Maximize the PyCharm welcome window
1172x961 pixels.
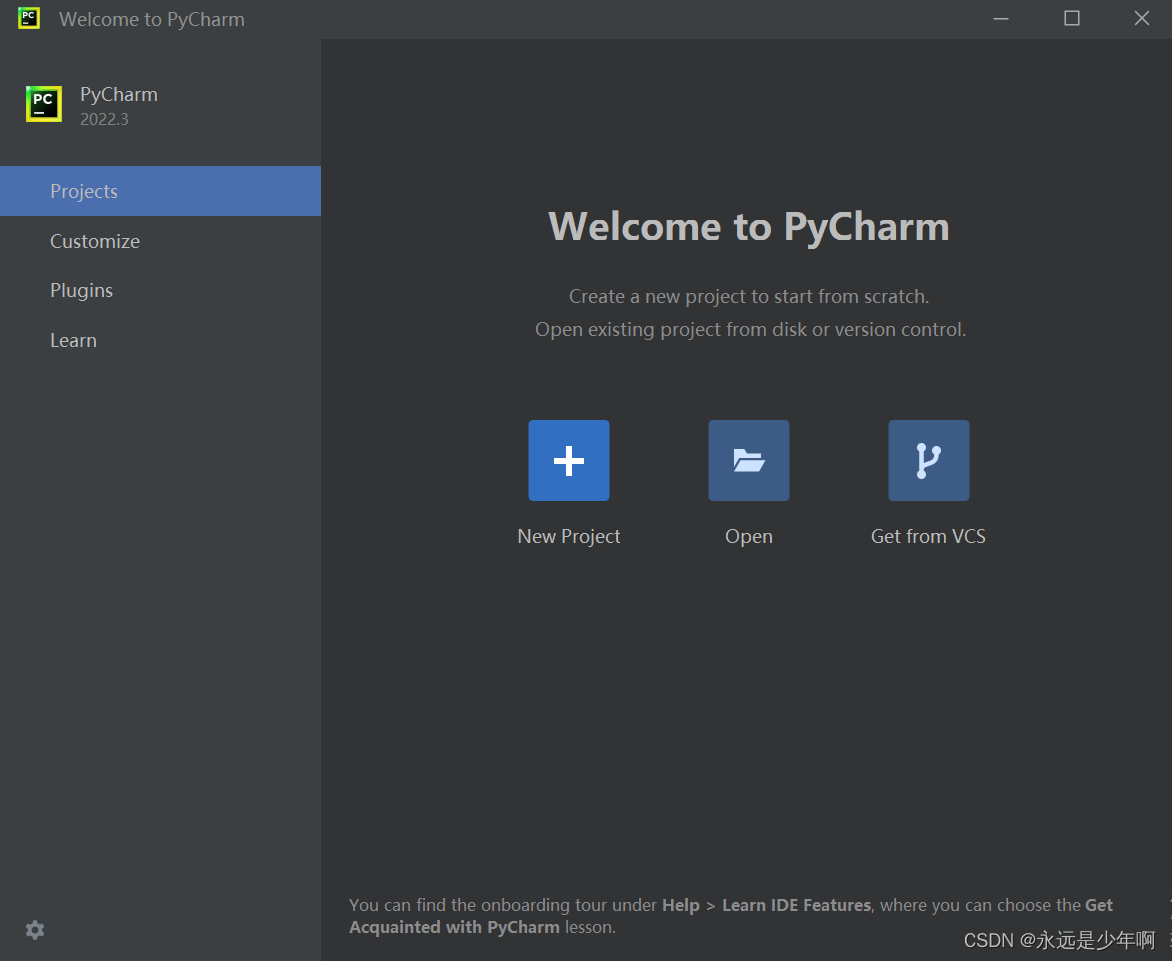pos(1072,19)
